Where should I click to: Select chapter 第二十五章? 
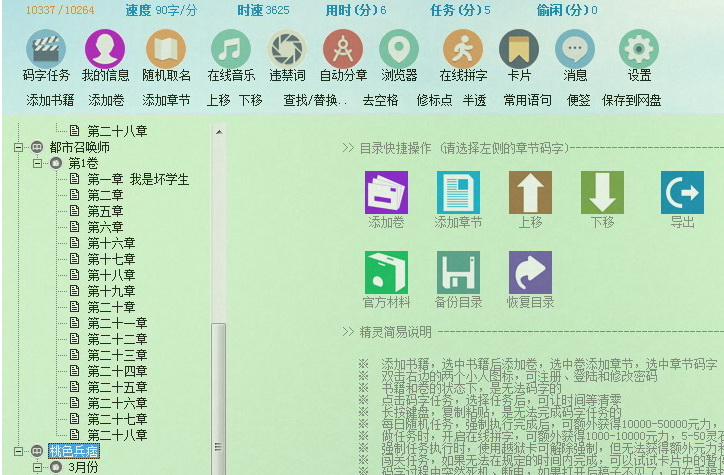point(117,387)
